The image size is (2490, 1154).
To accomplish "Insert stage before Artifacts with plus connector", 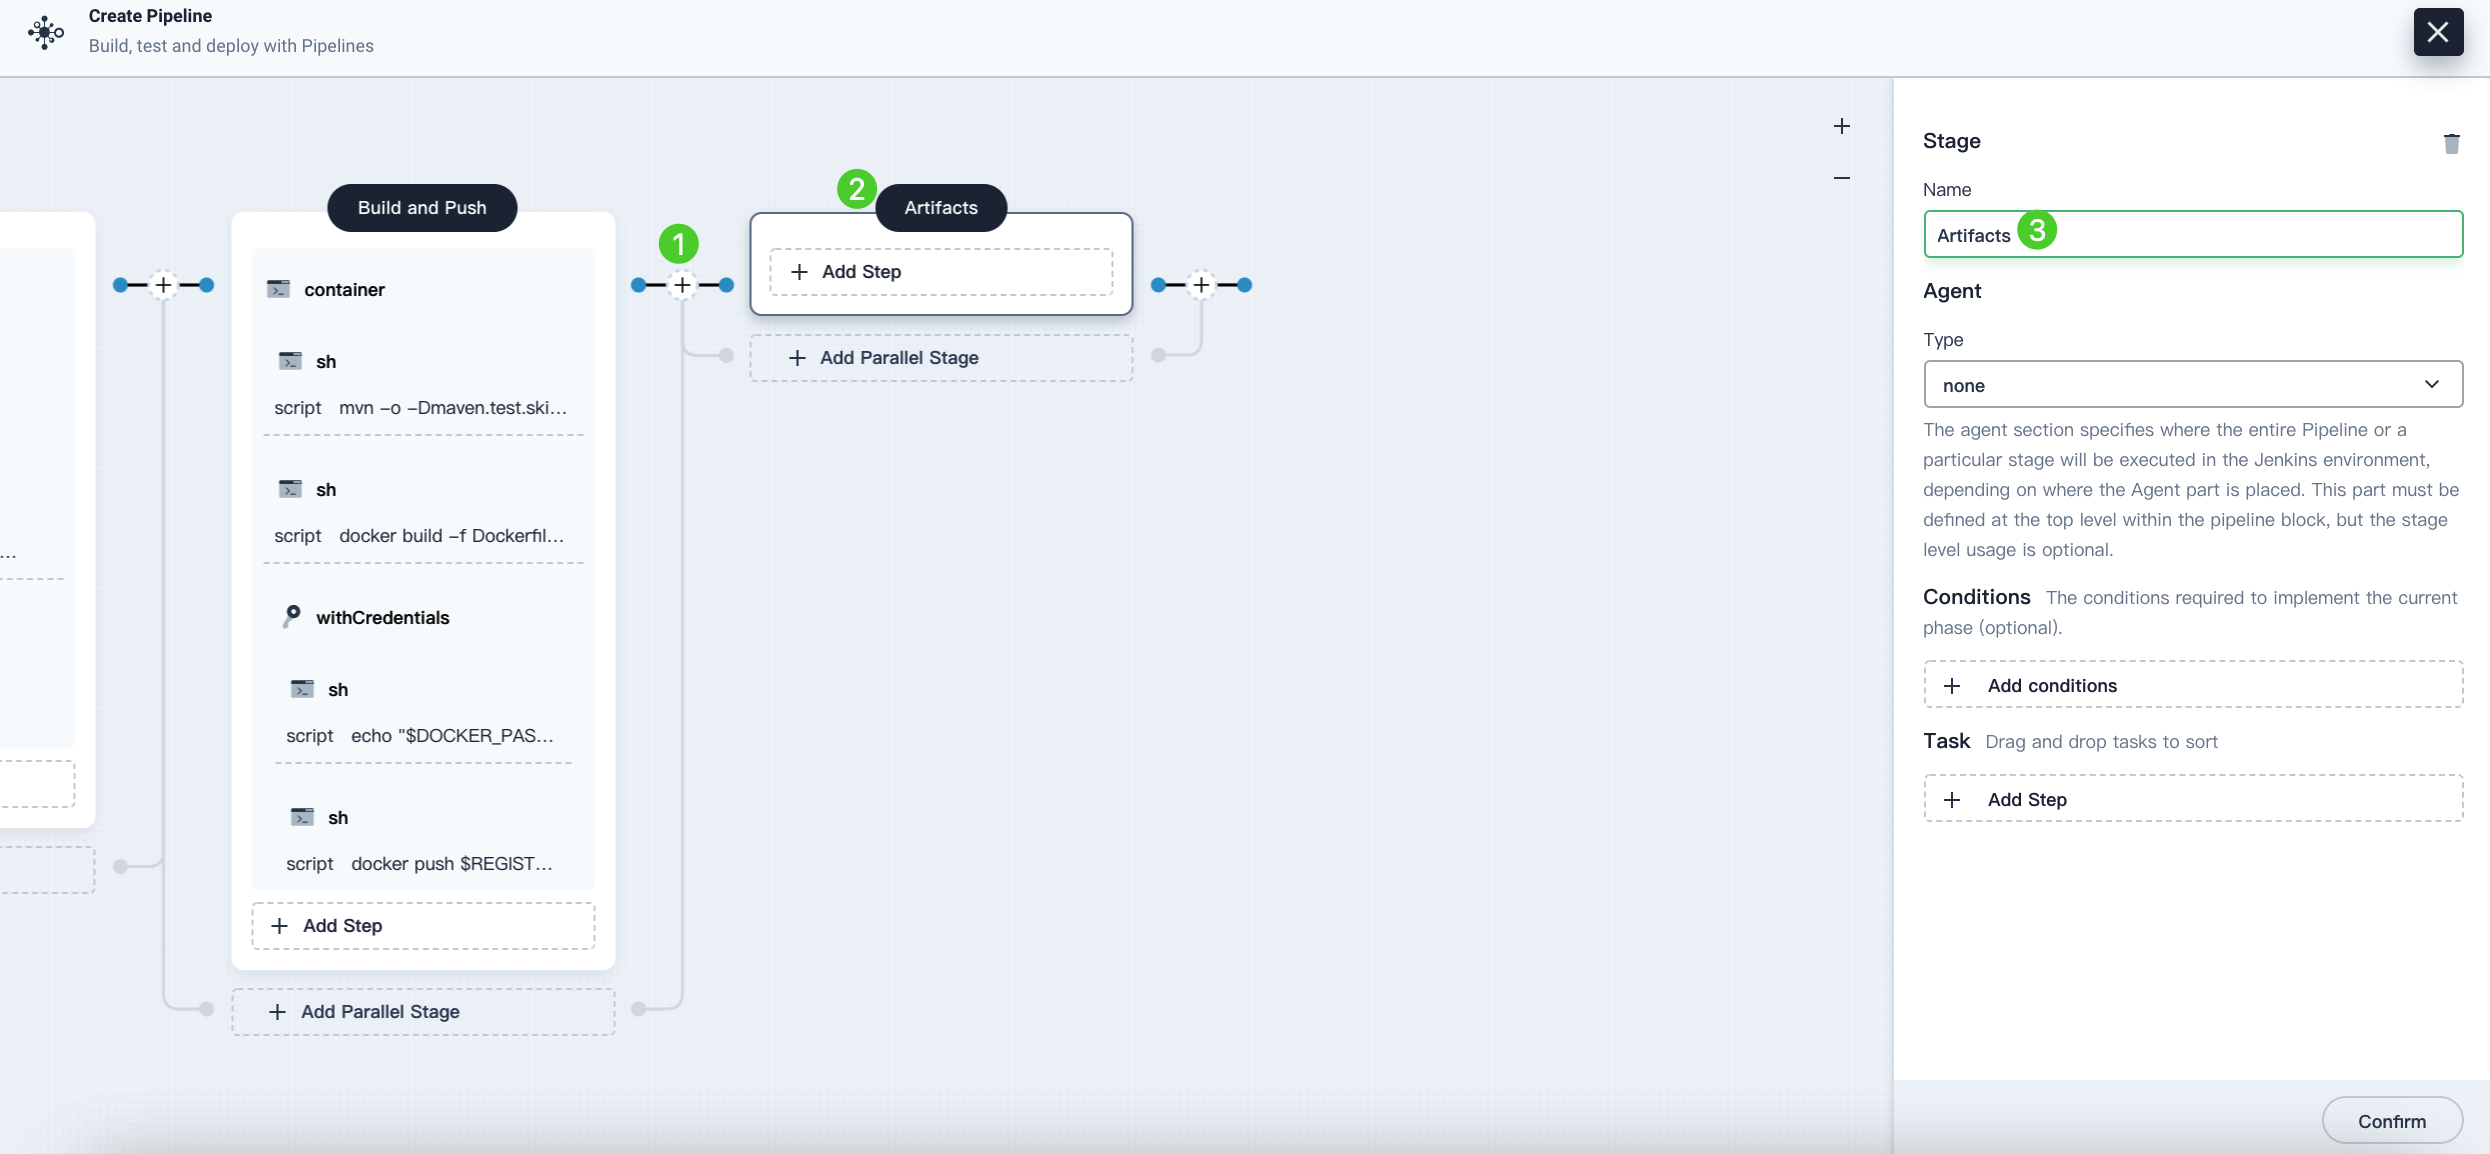I will coord(682,285).
